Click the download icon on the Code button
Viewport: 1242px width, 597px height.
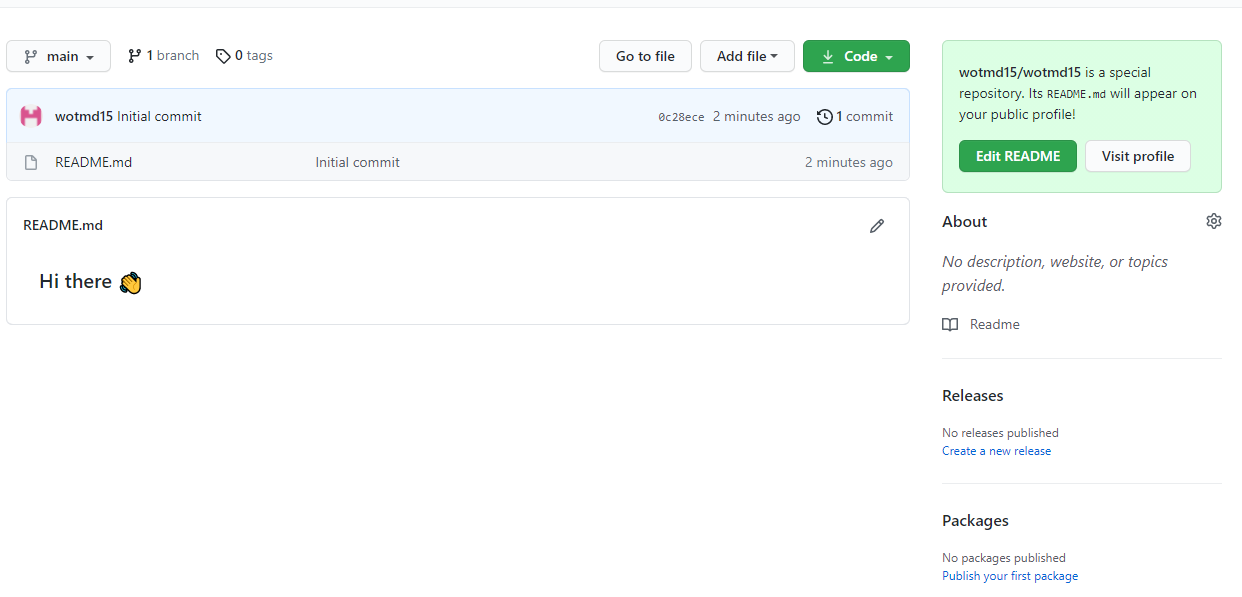828,56
